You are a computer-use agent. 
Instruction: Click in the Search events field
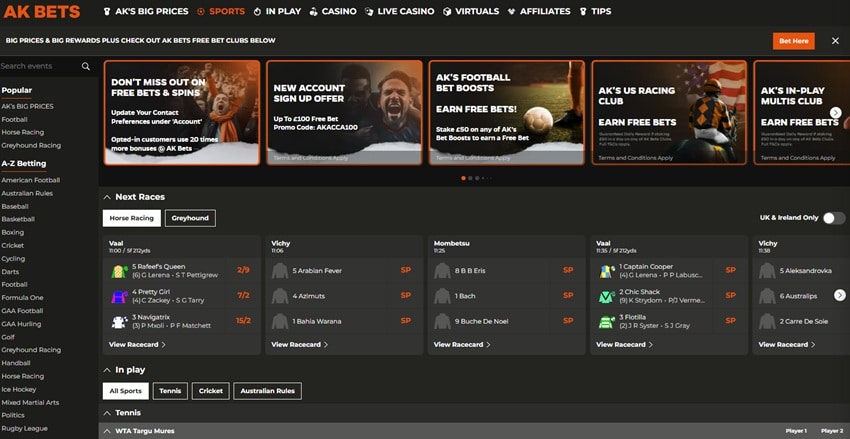[39, 66]
